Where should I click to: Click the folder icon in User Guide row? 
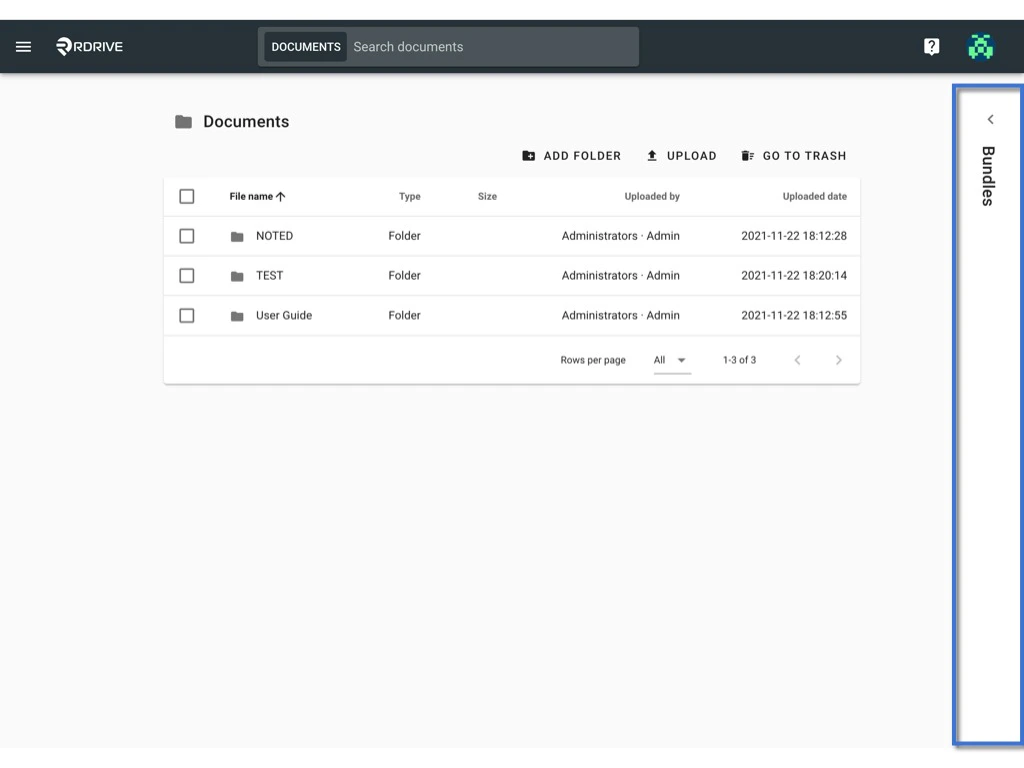(x=237, y=316)
